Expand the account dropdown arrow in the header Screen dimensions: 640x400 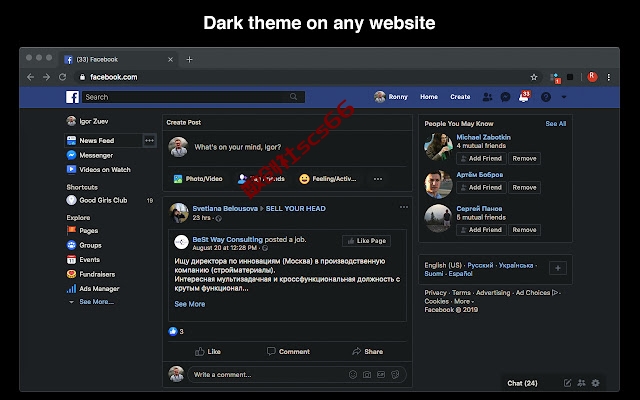[564, 97]
